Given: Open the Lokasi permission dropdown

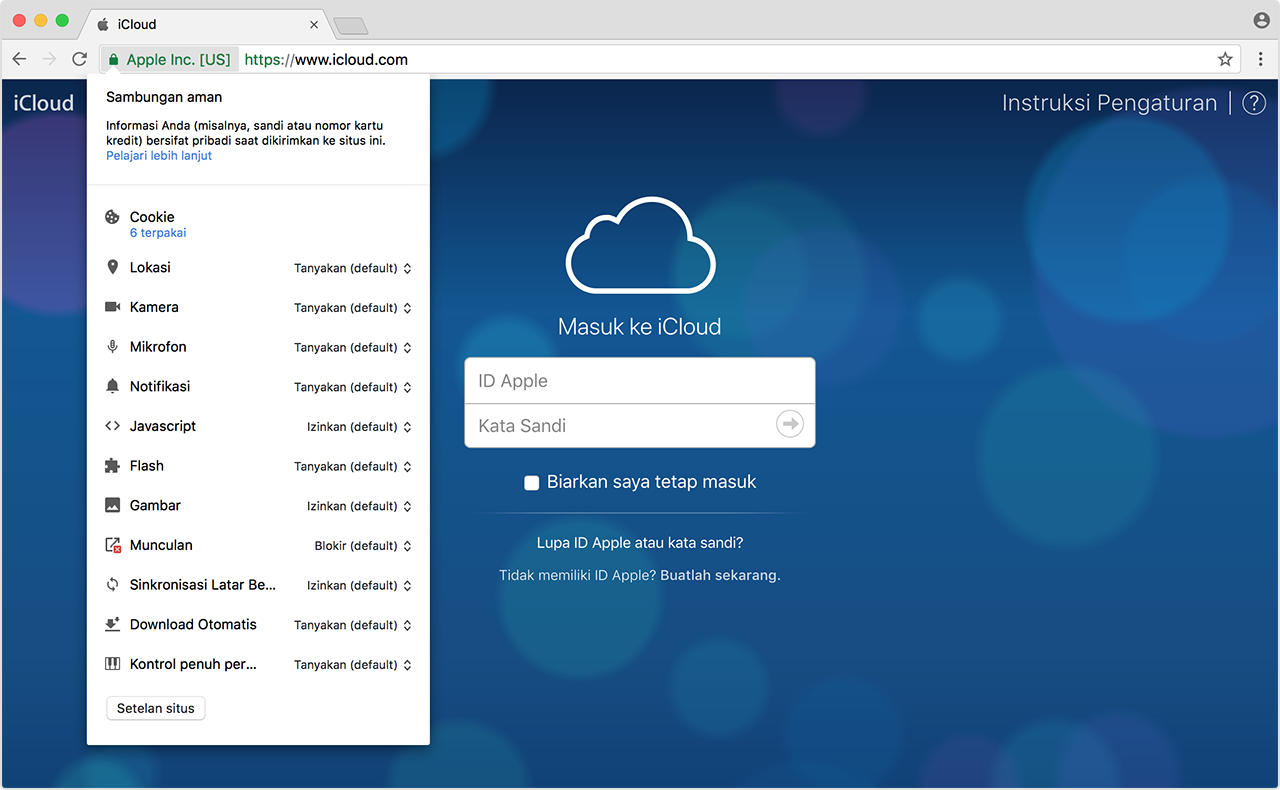Looking at the screenshot, I should (352, 268).
